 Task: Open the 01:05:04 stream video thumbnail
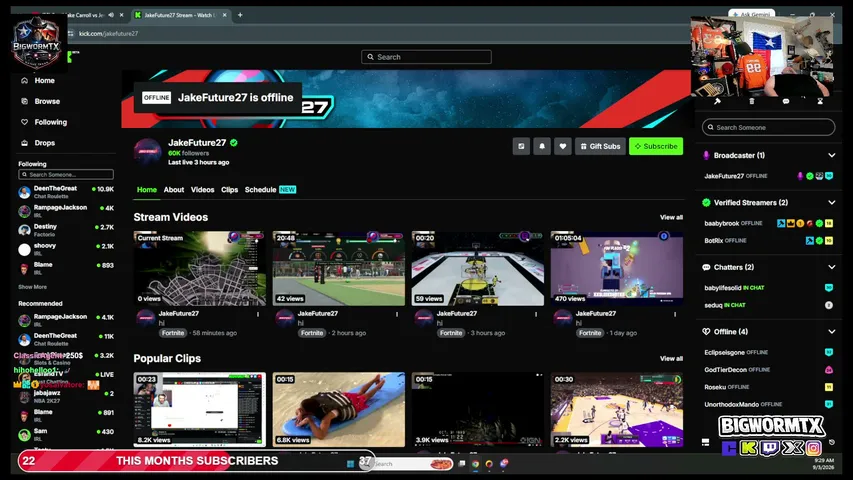click(x=616, y=268)
